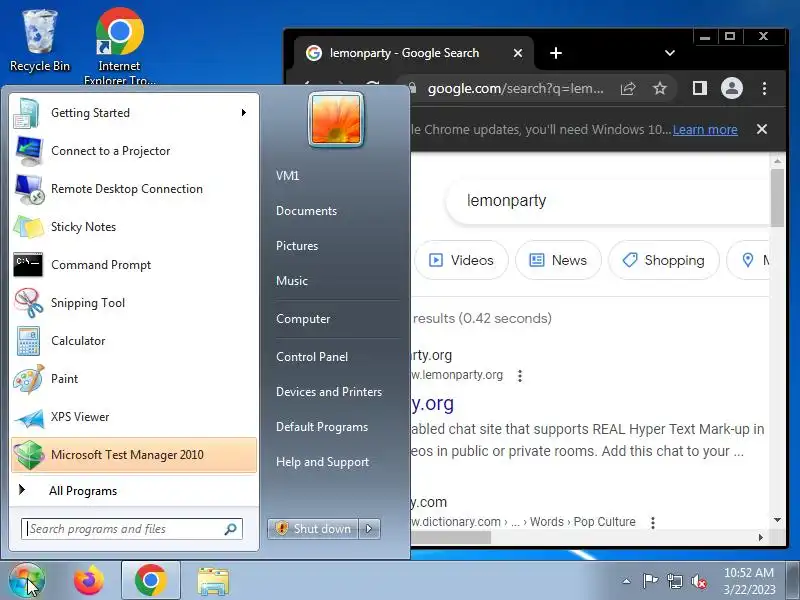
Task: Open Remote Desktop Connection
Action: point(134,189)
